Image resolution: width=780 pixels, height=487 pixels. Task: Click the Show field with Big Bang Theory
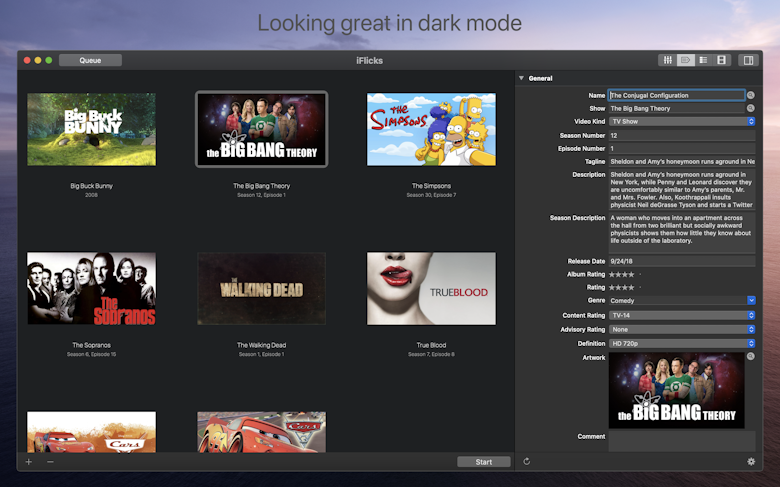tap(677, 108)
